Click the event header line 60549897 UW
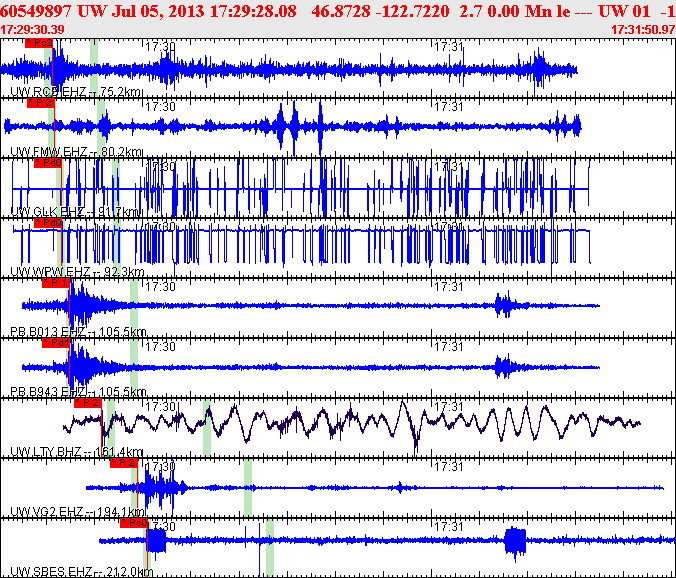 click(x=338, y=11)
